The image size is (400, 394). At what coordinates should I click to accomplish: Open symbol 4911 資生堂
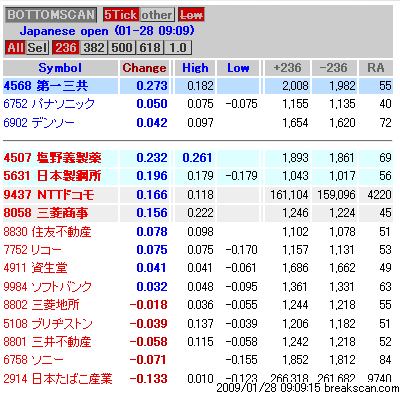[x=35, y=268]
